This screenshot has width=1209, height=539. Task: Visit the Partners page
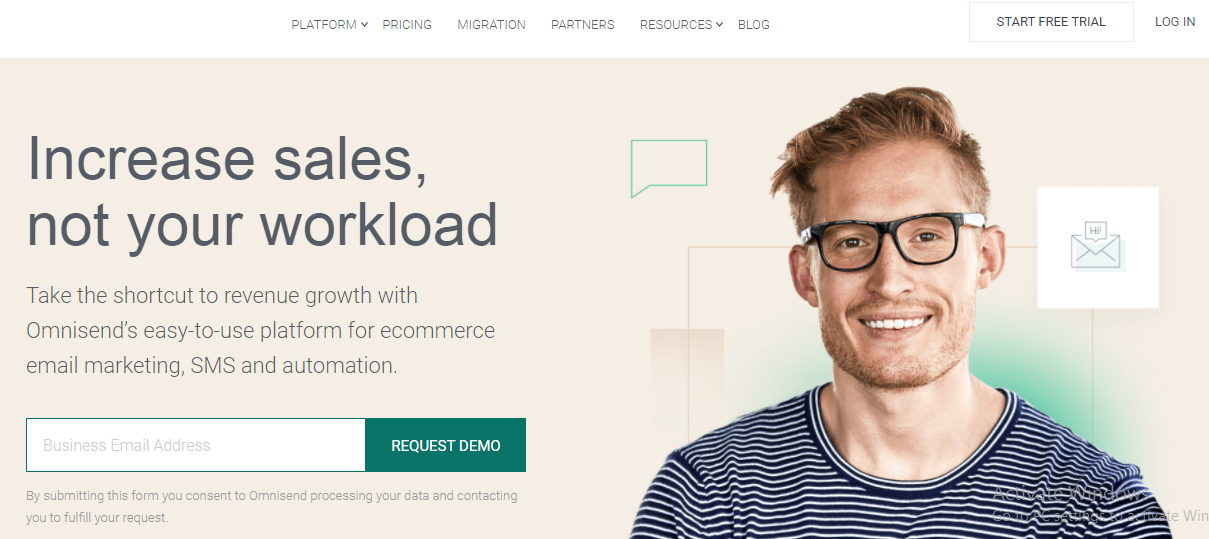click(583, 24)
